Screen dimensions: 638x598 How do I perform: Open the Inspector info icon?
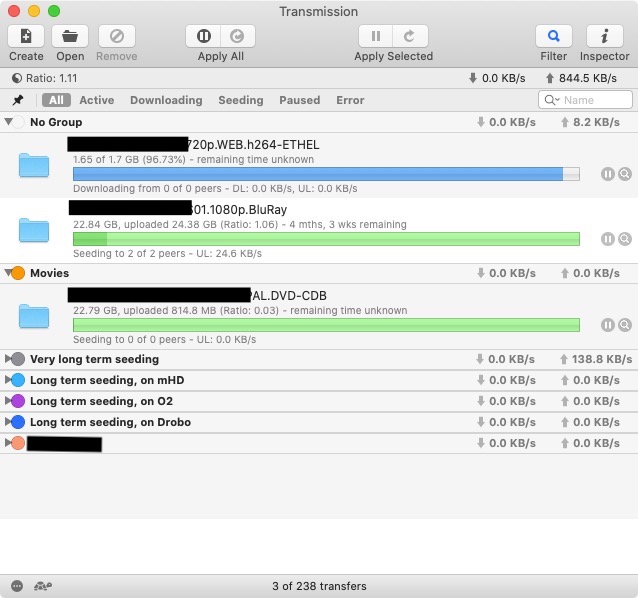pyautogui.click(x=605, y=36)
